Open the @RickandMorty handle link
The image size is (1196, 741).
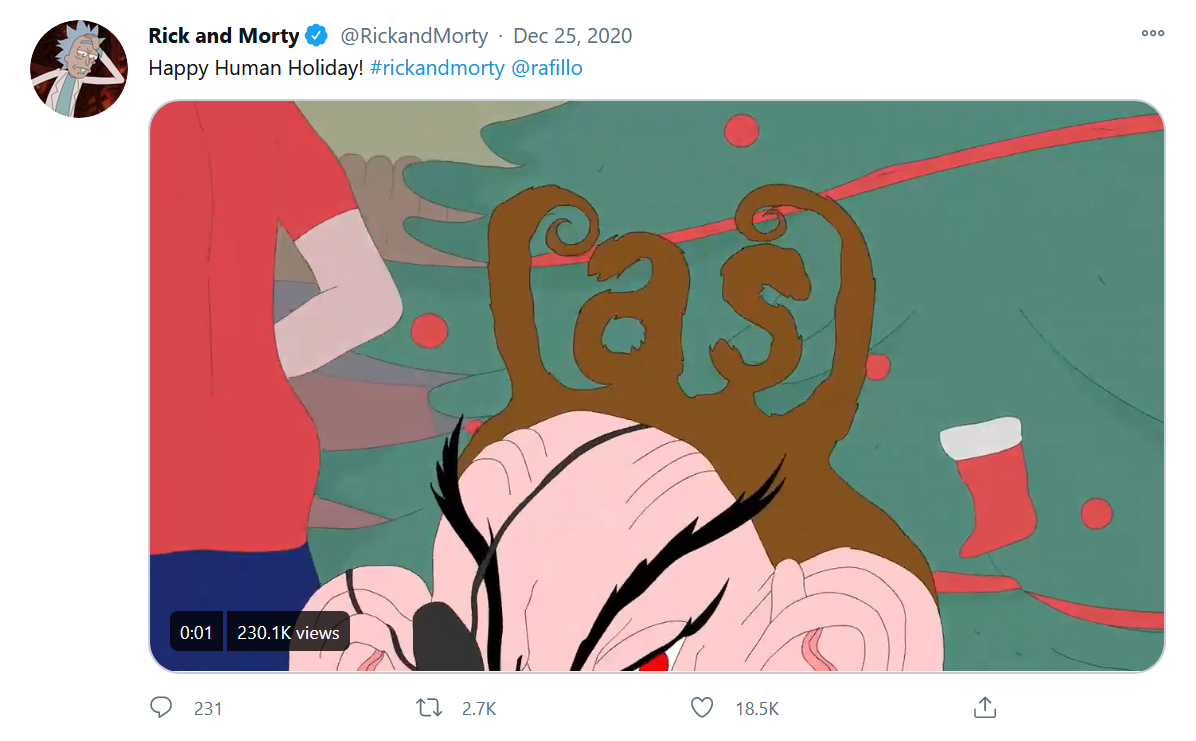click(413, 36)
